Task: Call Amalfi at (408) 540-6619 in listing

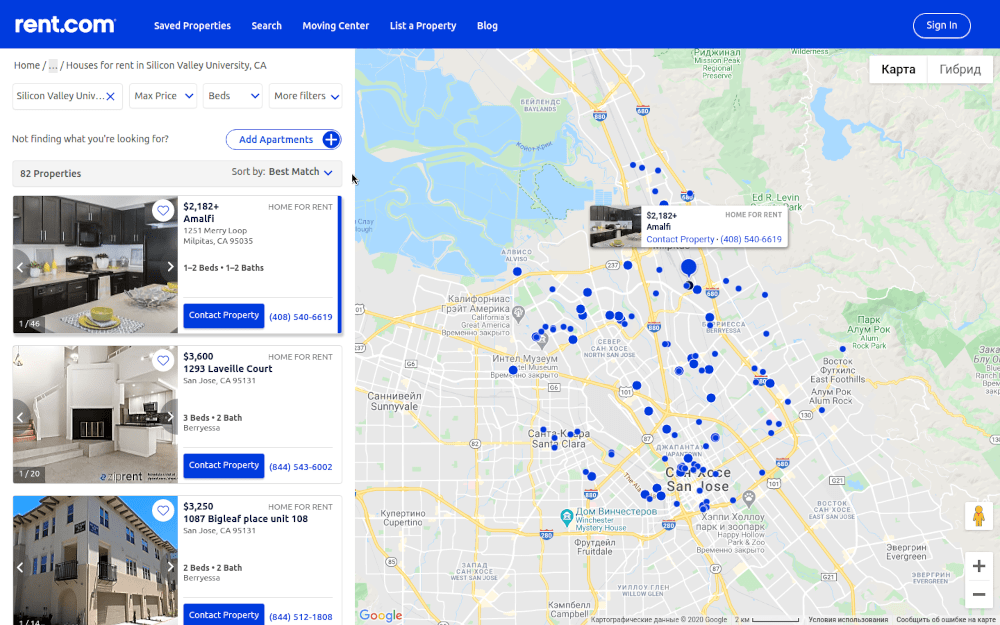Action: tap(300, 317)
